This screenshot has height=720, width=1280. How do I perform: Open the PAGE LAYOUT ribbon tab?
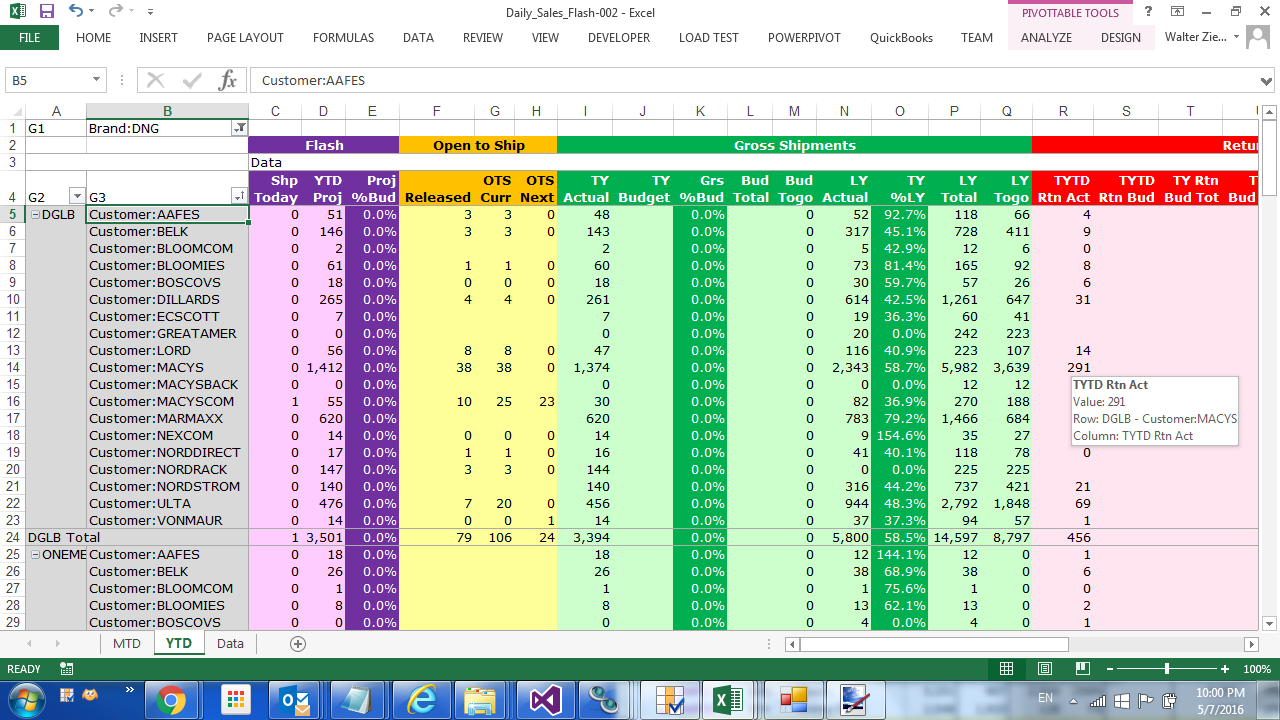coord(245,38)
